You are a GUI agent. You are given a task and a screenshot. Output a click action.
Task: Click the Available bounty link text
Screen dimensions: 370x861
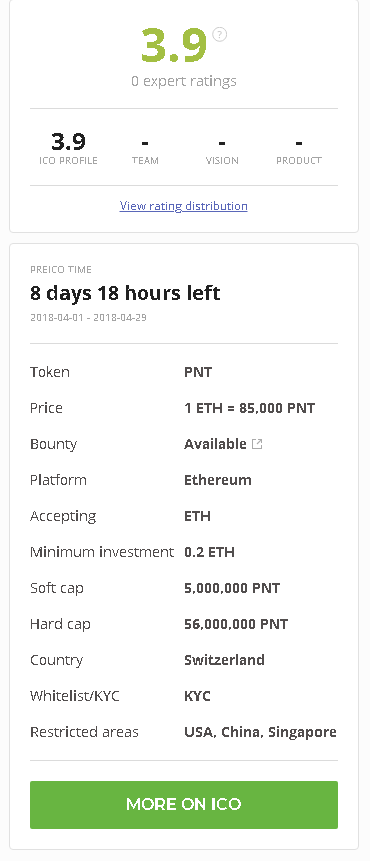215,444
